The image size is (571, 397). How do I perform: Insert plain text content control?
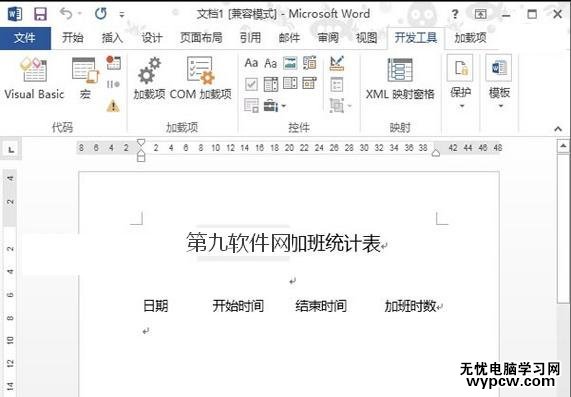coord(271,63)
